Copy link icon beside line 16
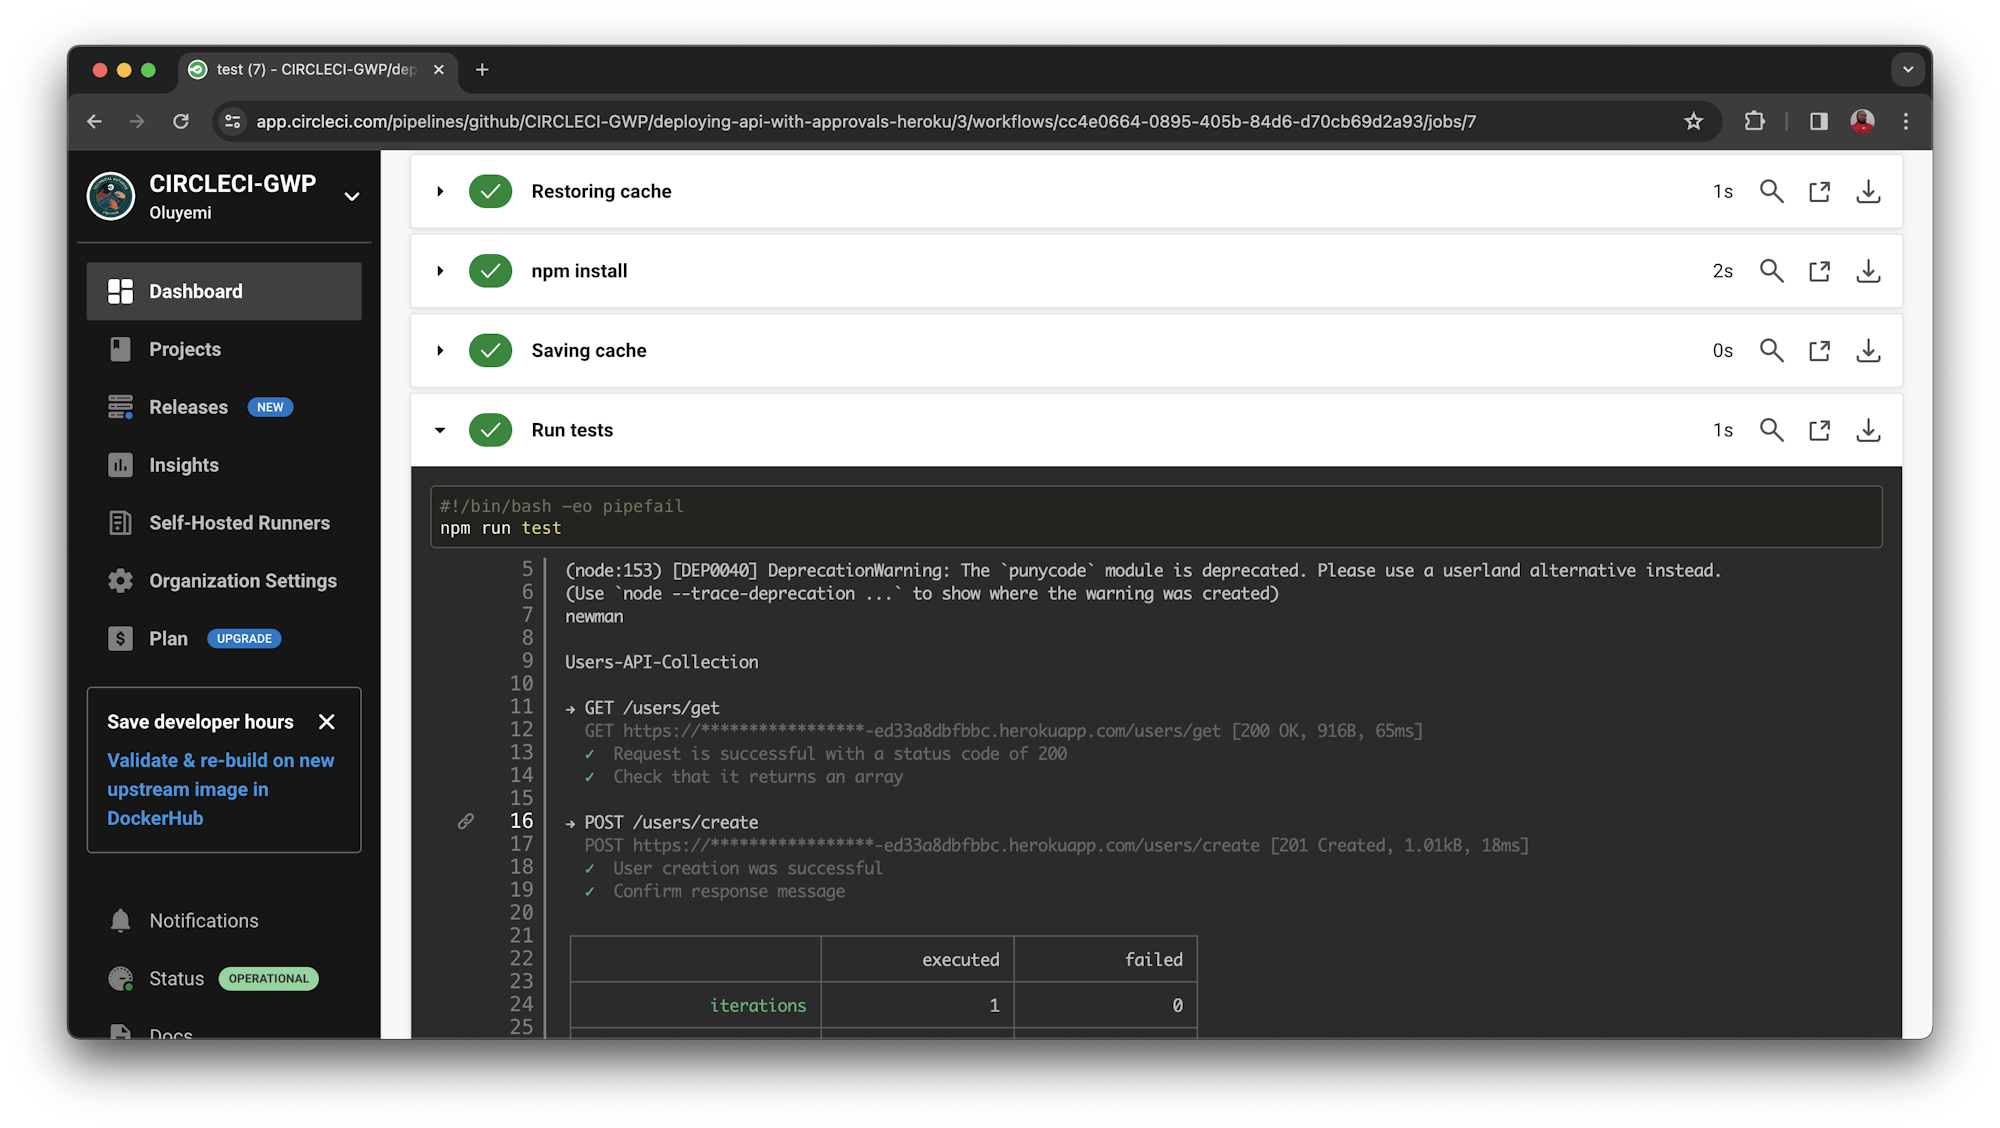 pyautogui.click(x=466, y=821)
